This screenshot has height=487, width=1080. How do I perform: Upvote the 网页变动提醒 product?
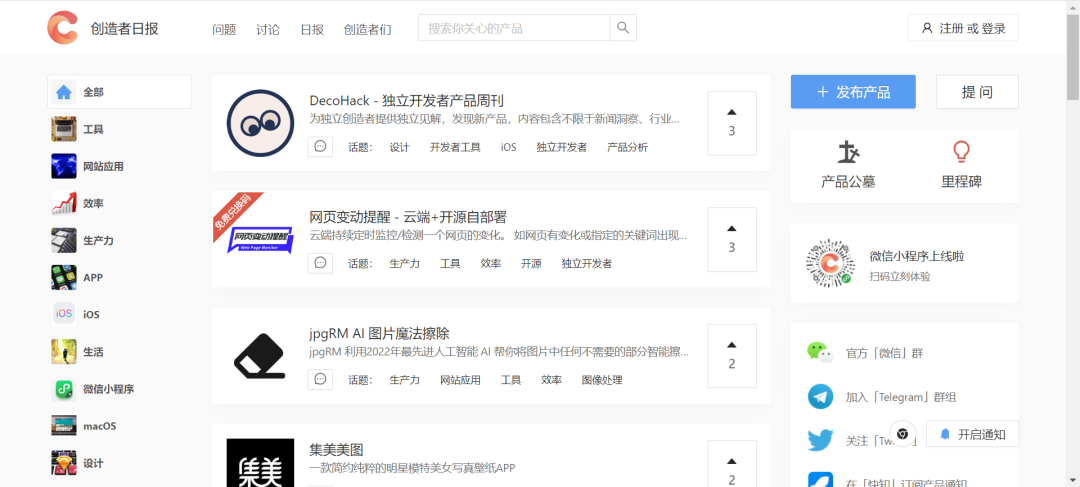[x=731, y=239]
